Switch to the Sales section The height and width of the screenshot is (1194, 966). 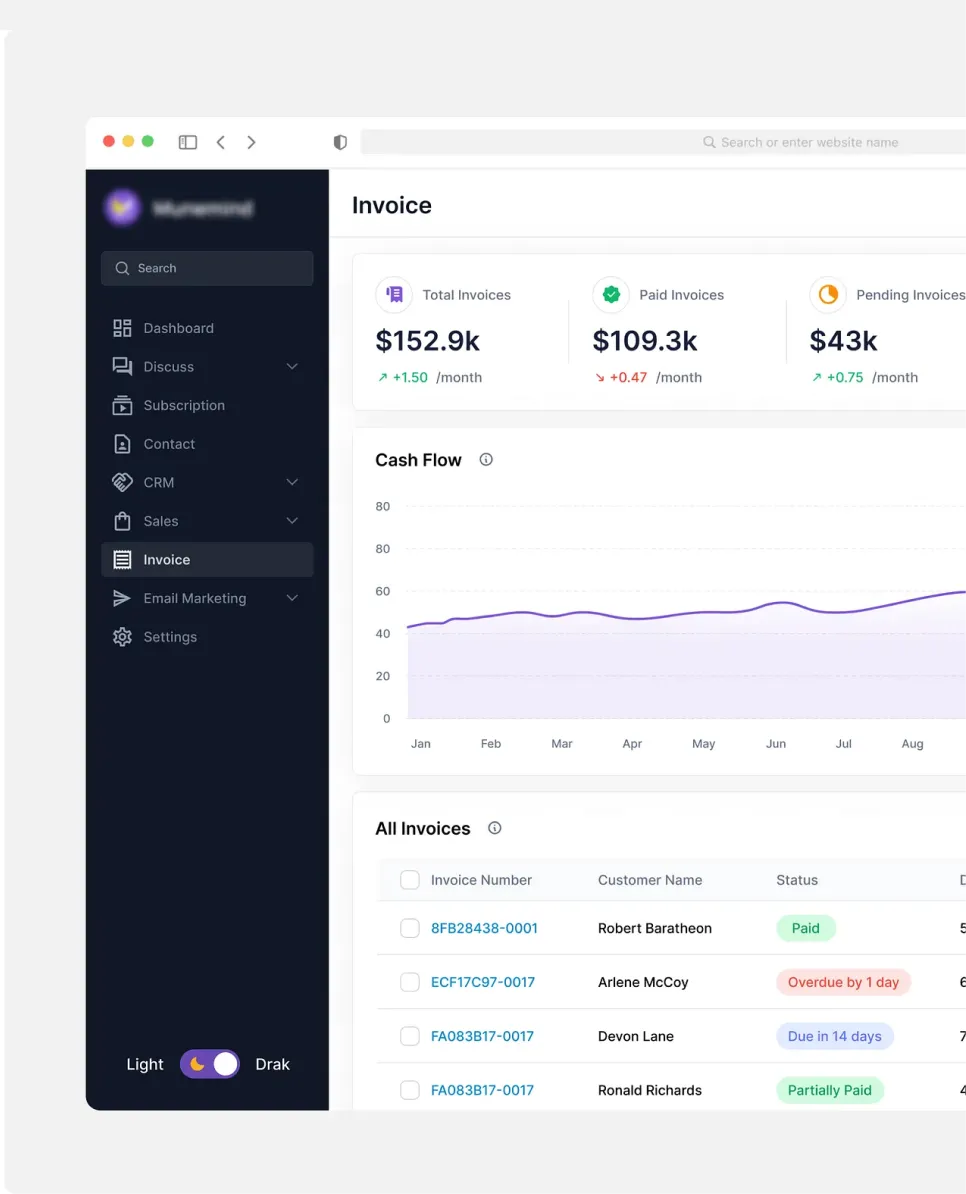161,521
